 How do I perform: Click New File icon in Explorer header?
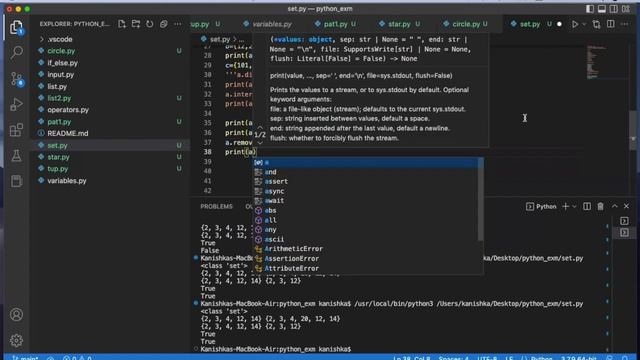point(122,24)
